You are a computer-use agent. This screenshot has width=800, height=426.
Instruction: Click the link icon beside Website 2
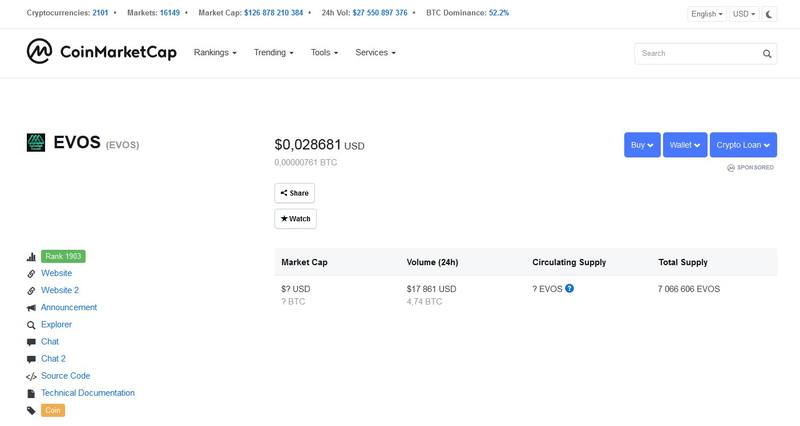click(x=31, y=291)
